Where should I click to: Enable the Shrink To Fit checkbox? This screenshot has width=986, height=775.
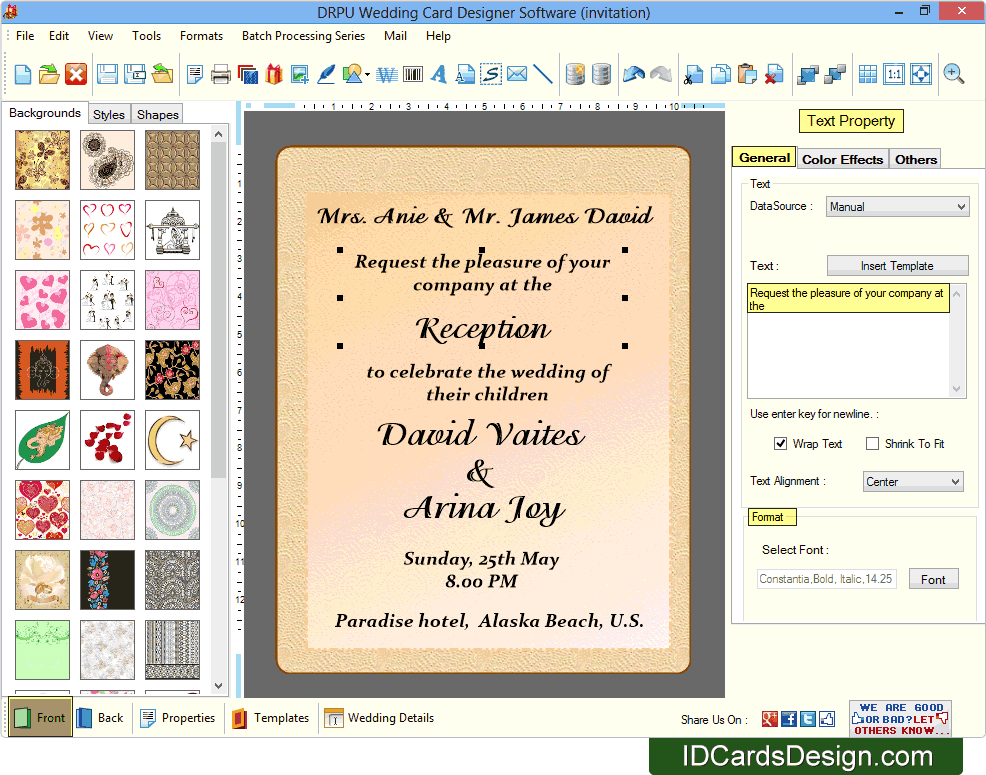coord(872,443)
